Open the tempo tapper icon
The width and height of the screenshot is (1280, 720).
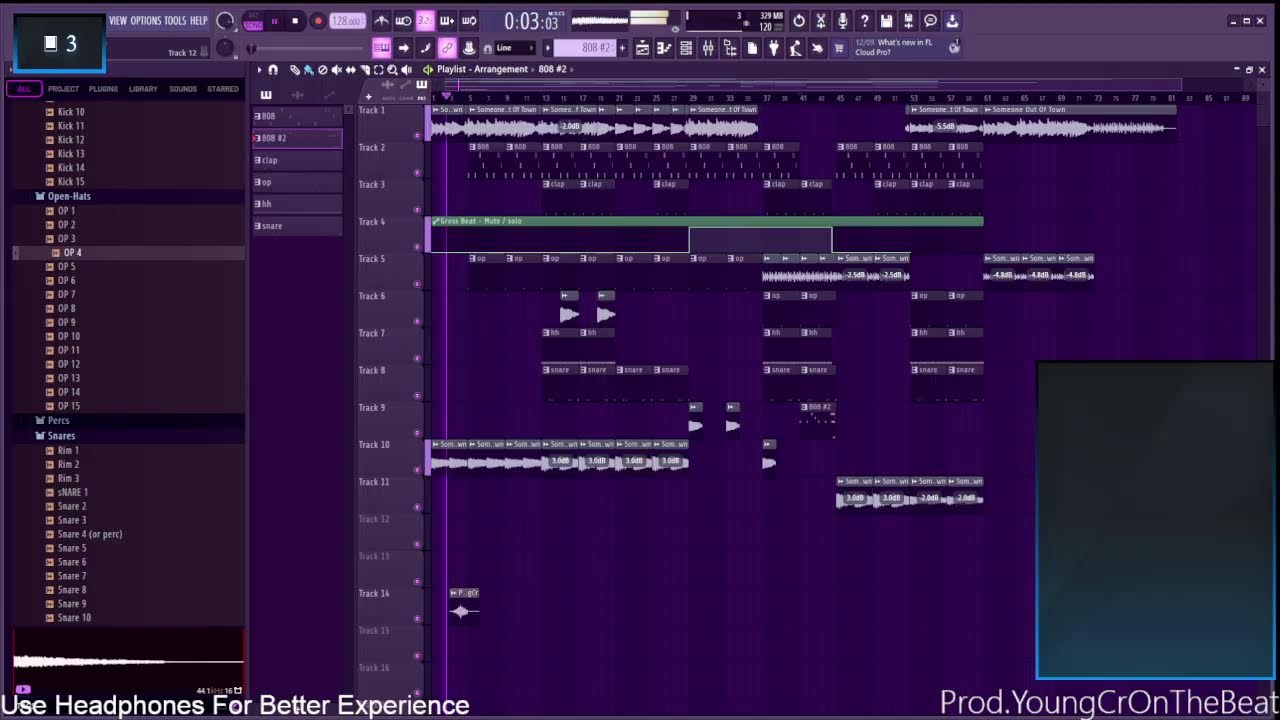[x=795, y=48]
